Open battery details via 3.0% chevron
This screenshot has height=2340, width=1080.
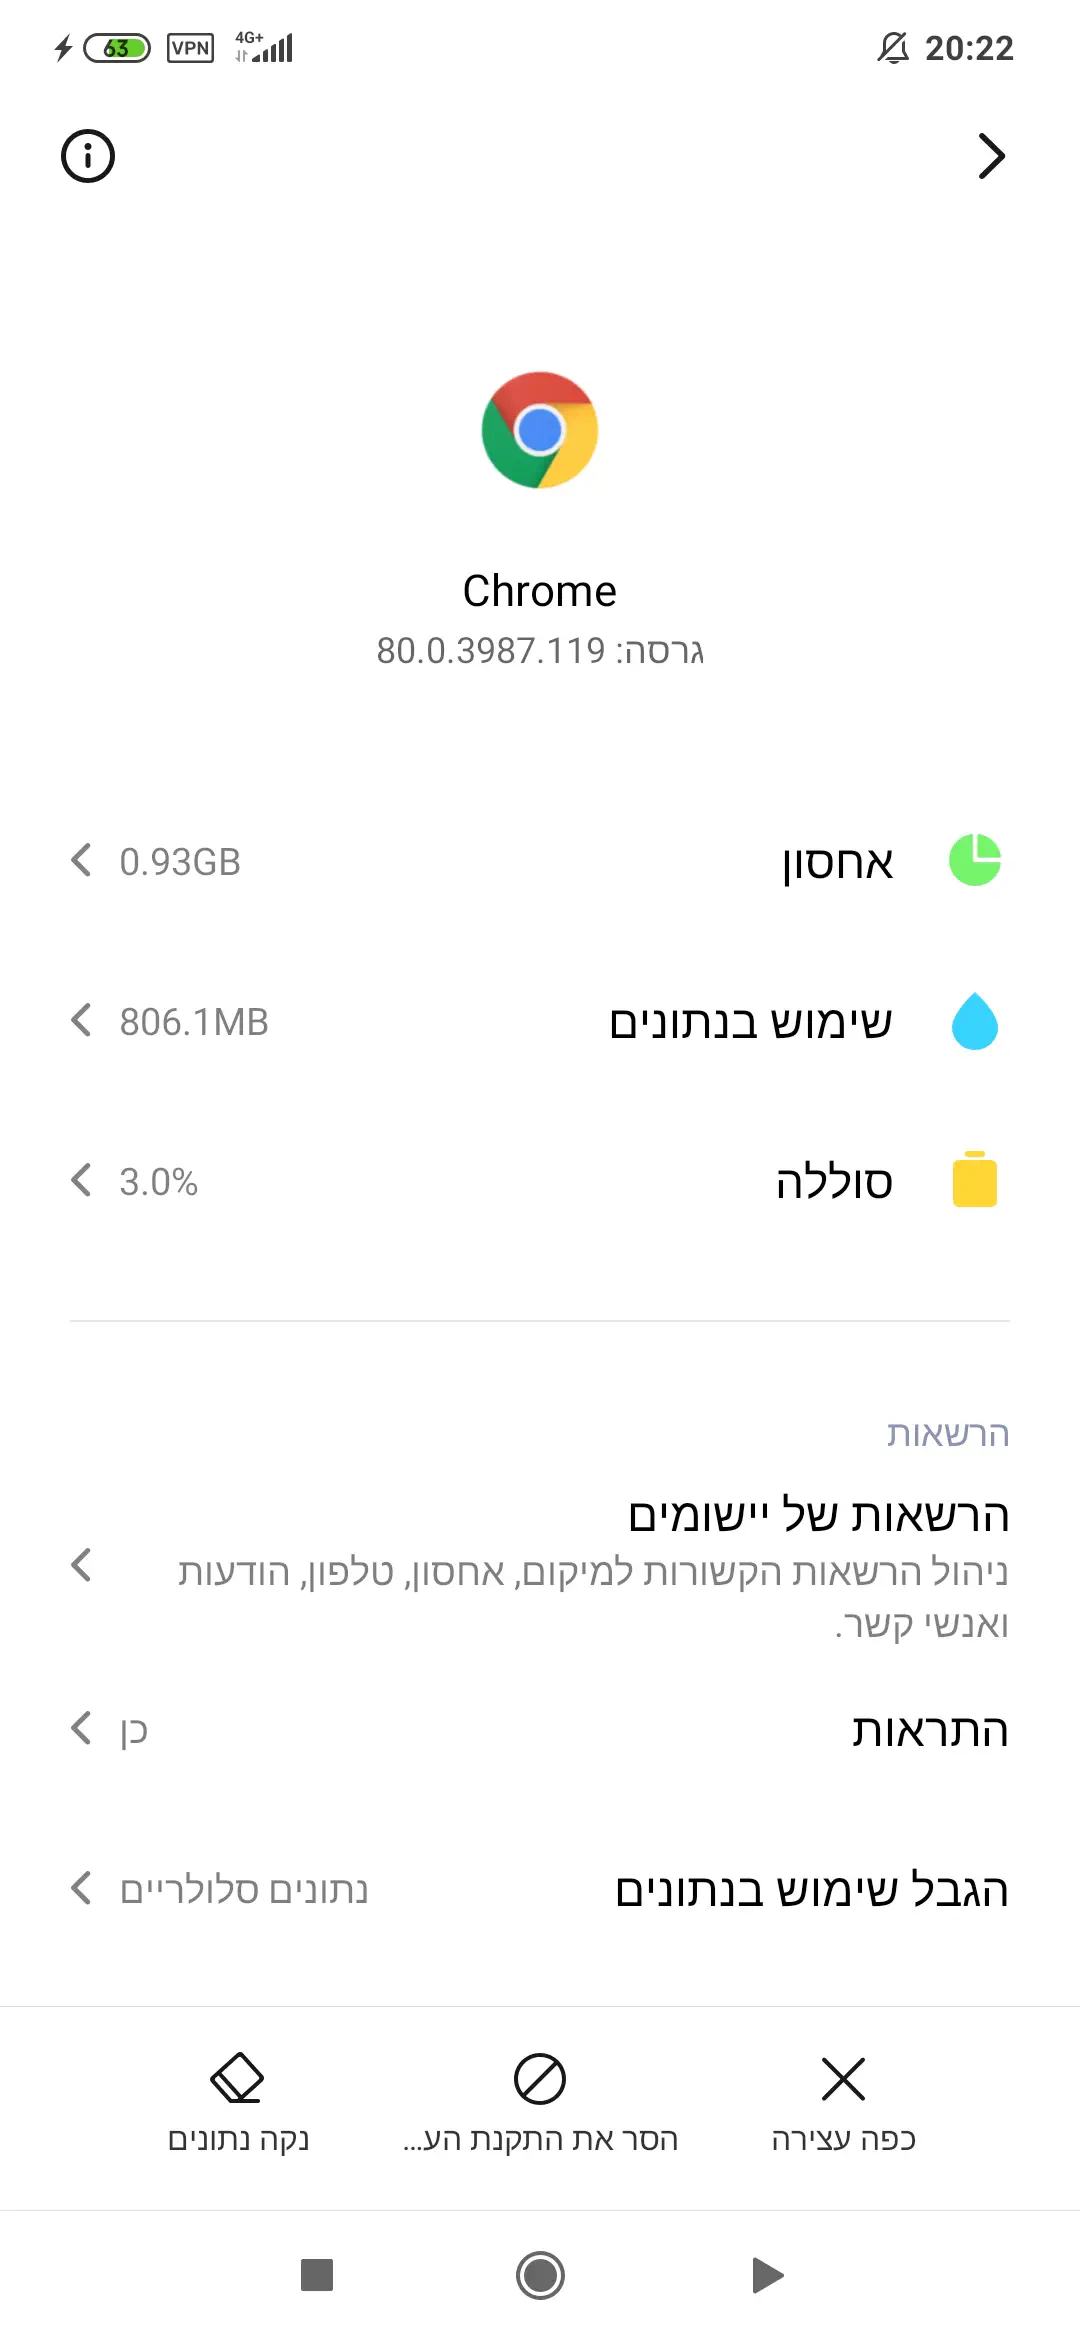[82, 1180]
